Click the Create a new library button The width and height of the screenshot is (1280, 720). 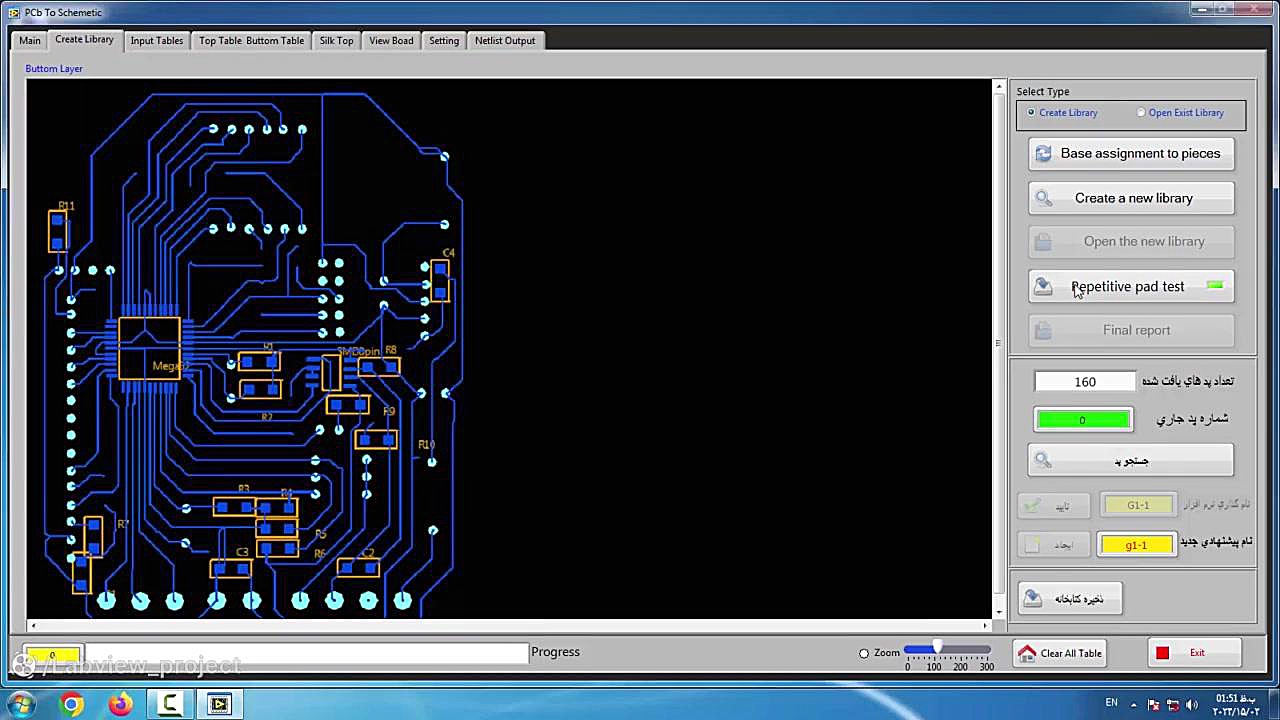(x=1131, y=198)
